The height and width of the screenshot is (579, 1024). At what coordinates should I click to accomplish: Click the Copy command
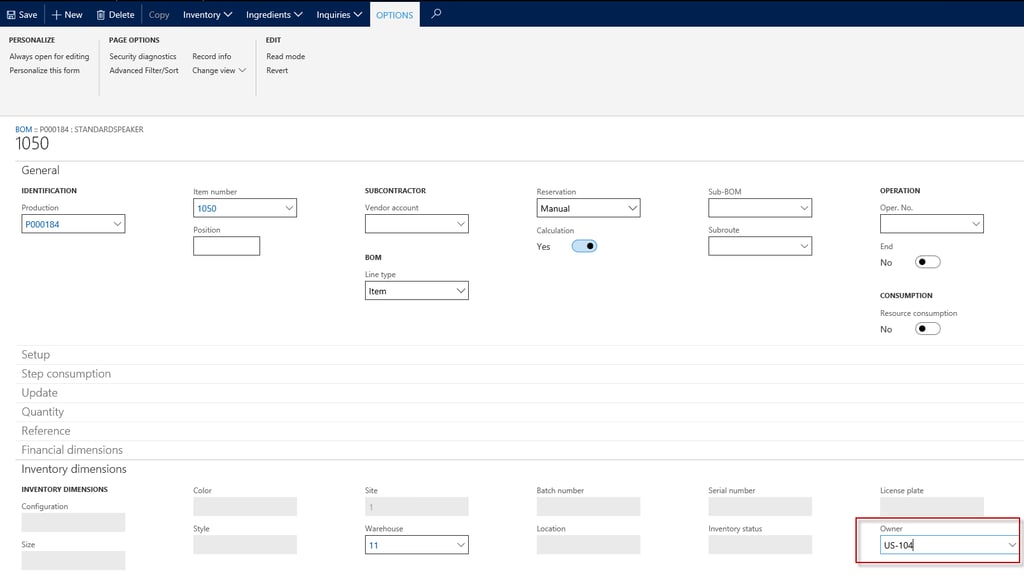click(x=159, y=14)
